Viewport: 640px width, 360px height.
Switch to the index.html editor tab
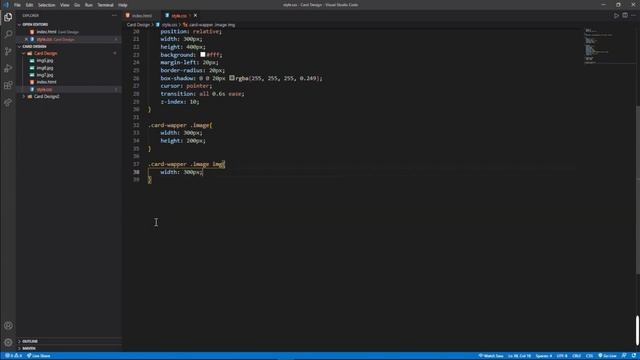tap(141, 16)
